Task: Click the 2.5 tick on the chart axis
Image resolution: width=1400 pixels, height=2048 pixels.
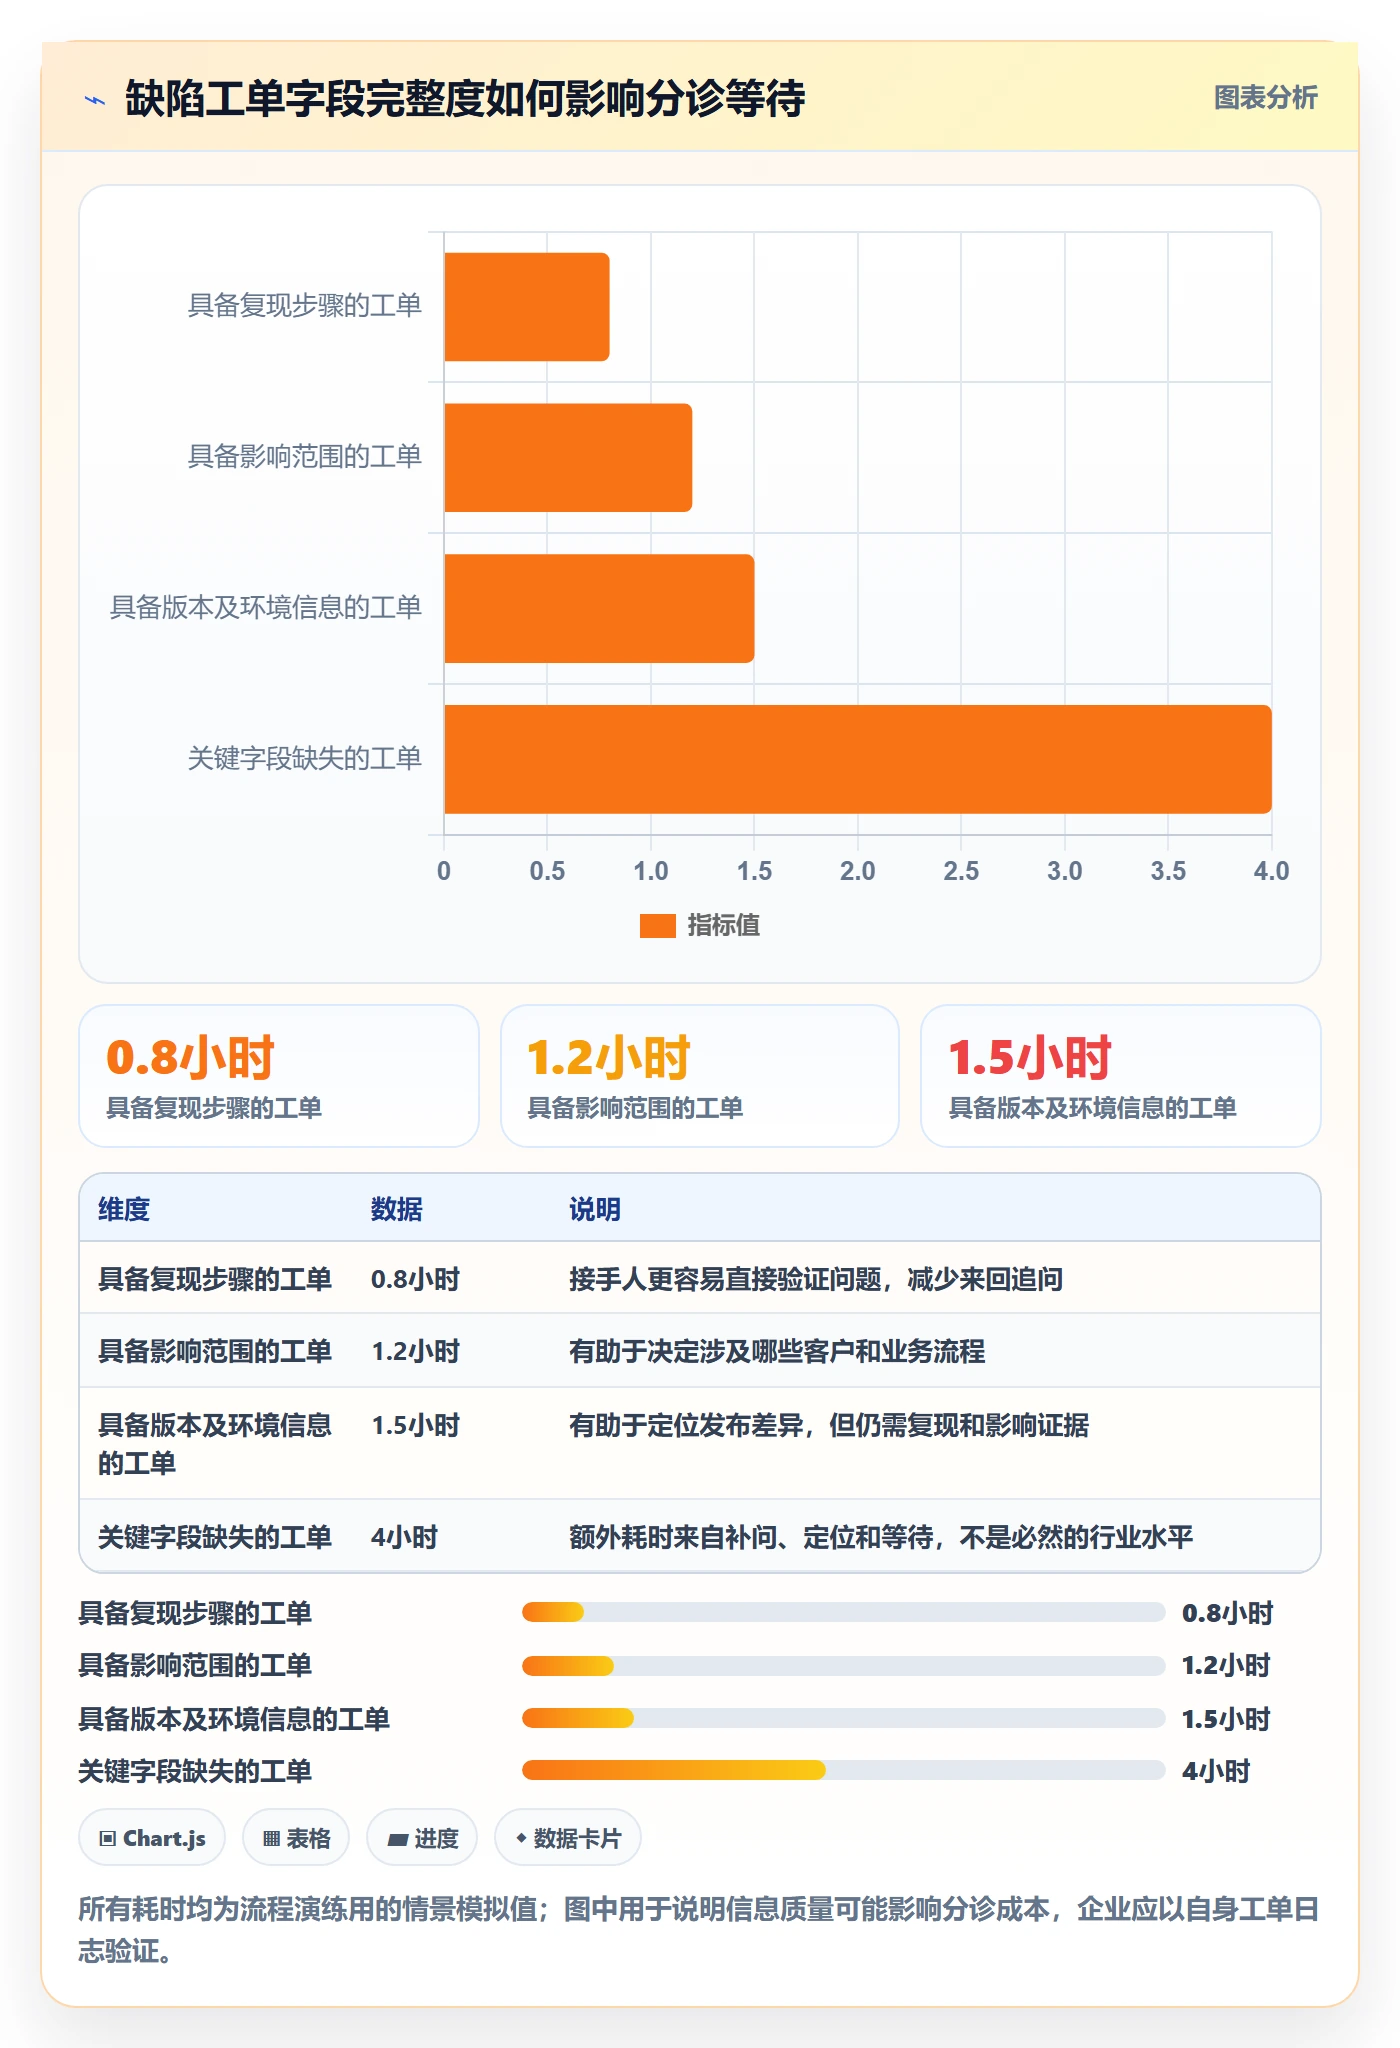Action: click(x=961, y=871)
